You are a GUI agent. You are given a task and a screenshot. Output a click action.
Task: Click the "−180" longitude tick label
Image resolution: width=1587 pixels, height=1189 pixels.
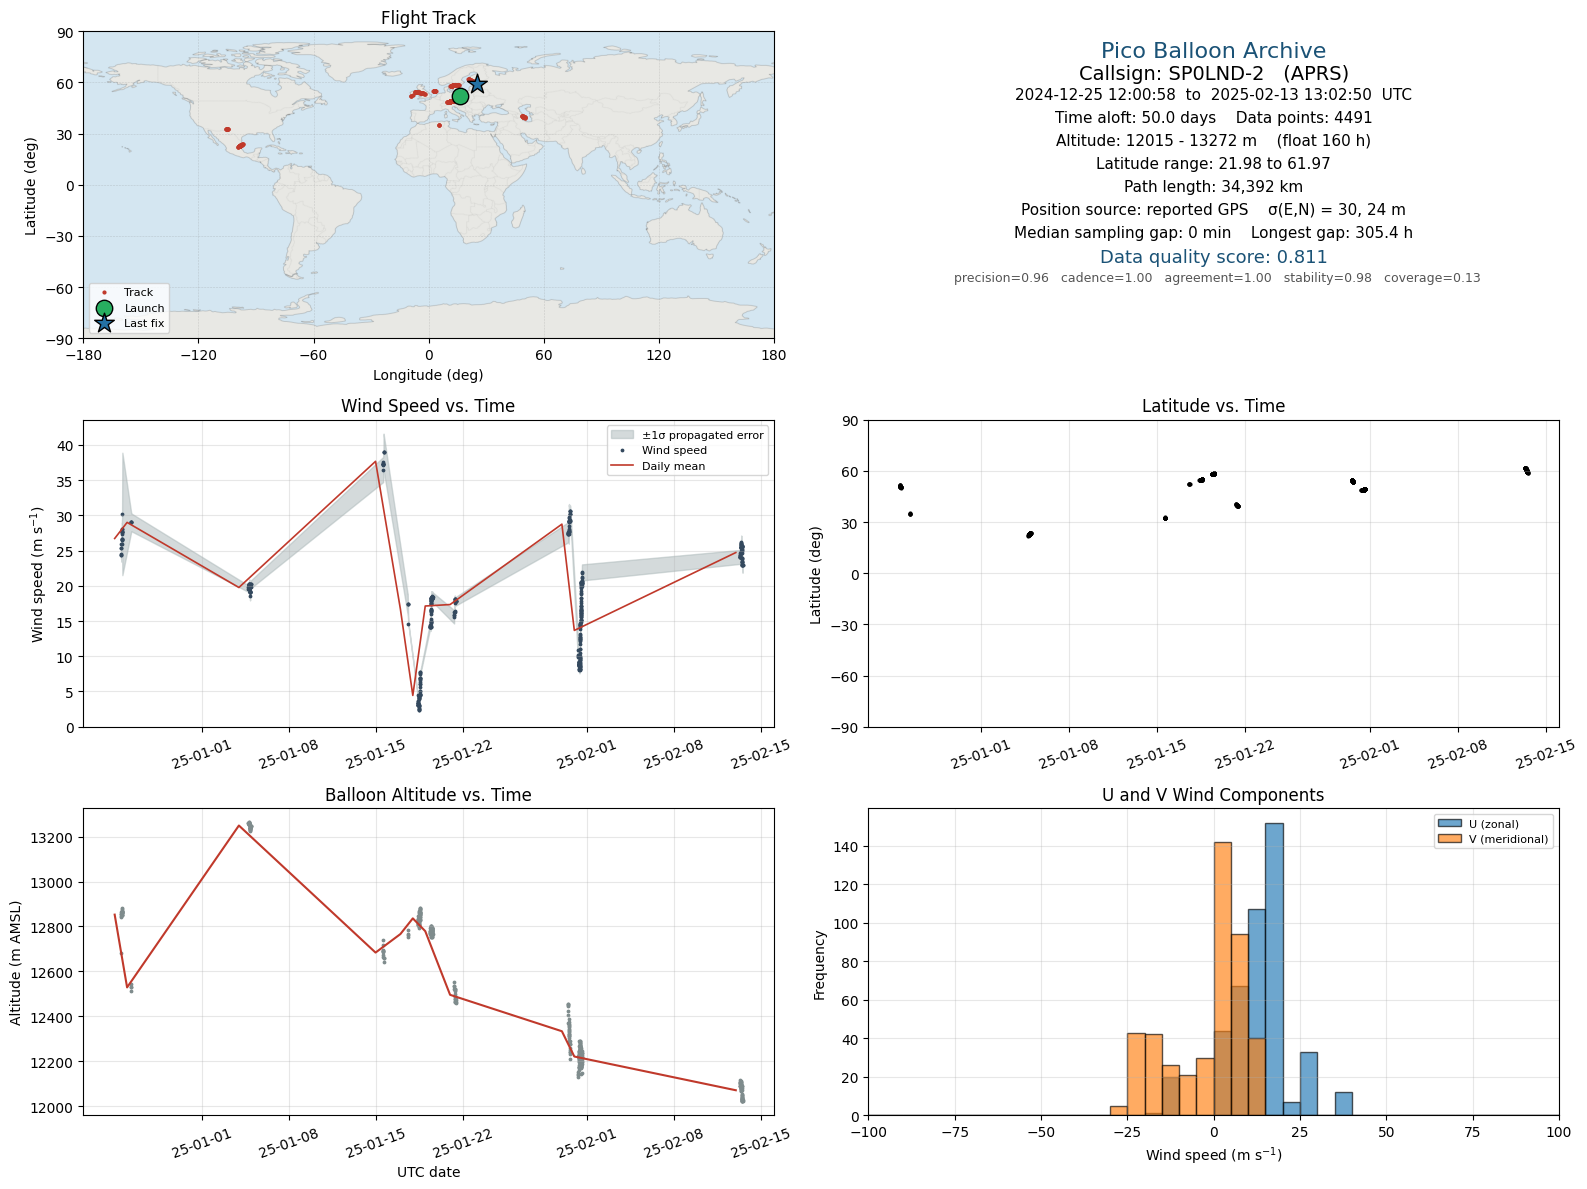[83, 355]
